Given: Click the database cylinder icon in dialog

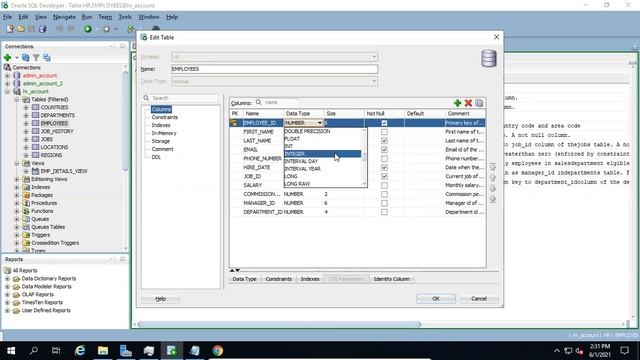Looking at the screenshot, I should (x=489, y=58).
